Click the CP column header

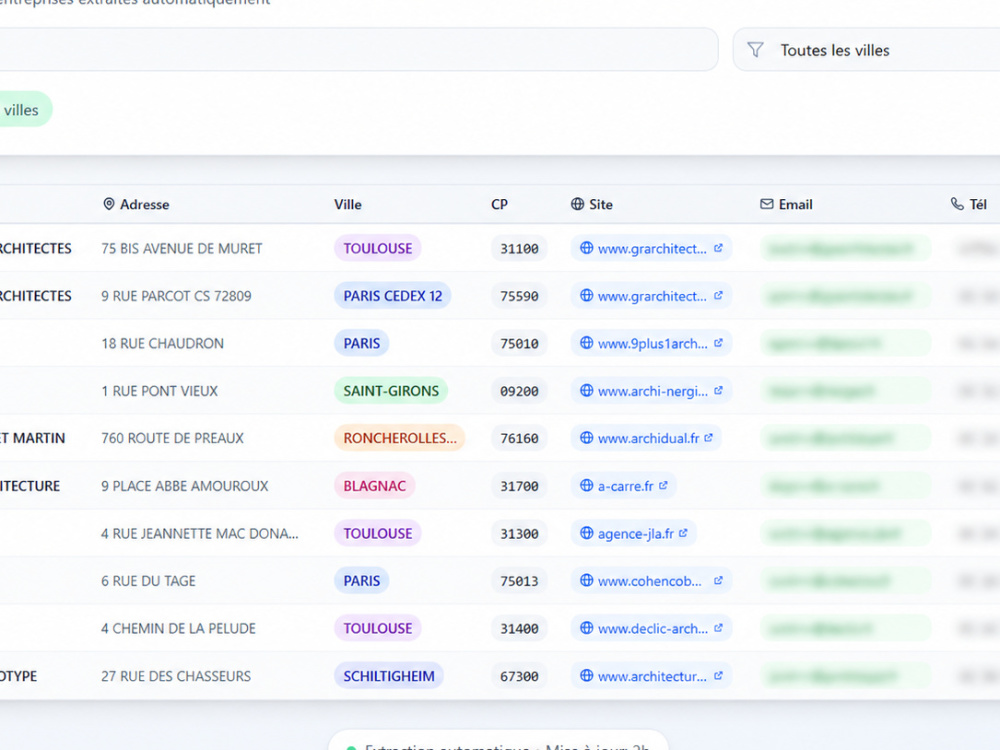(499, 204)
